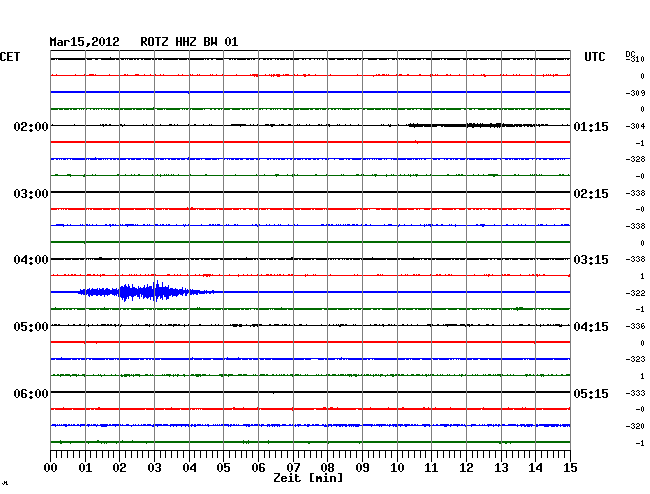Viewport: 650px width, 494px height.
Task: Select the CET time label "02:00"
Action: [x=31, y=126]
